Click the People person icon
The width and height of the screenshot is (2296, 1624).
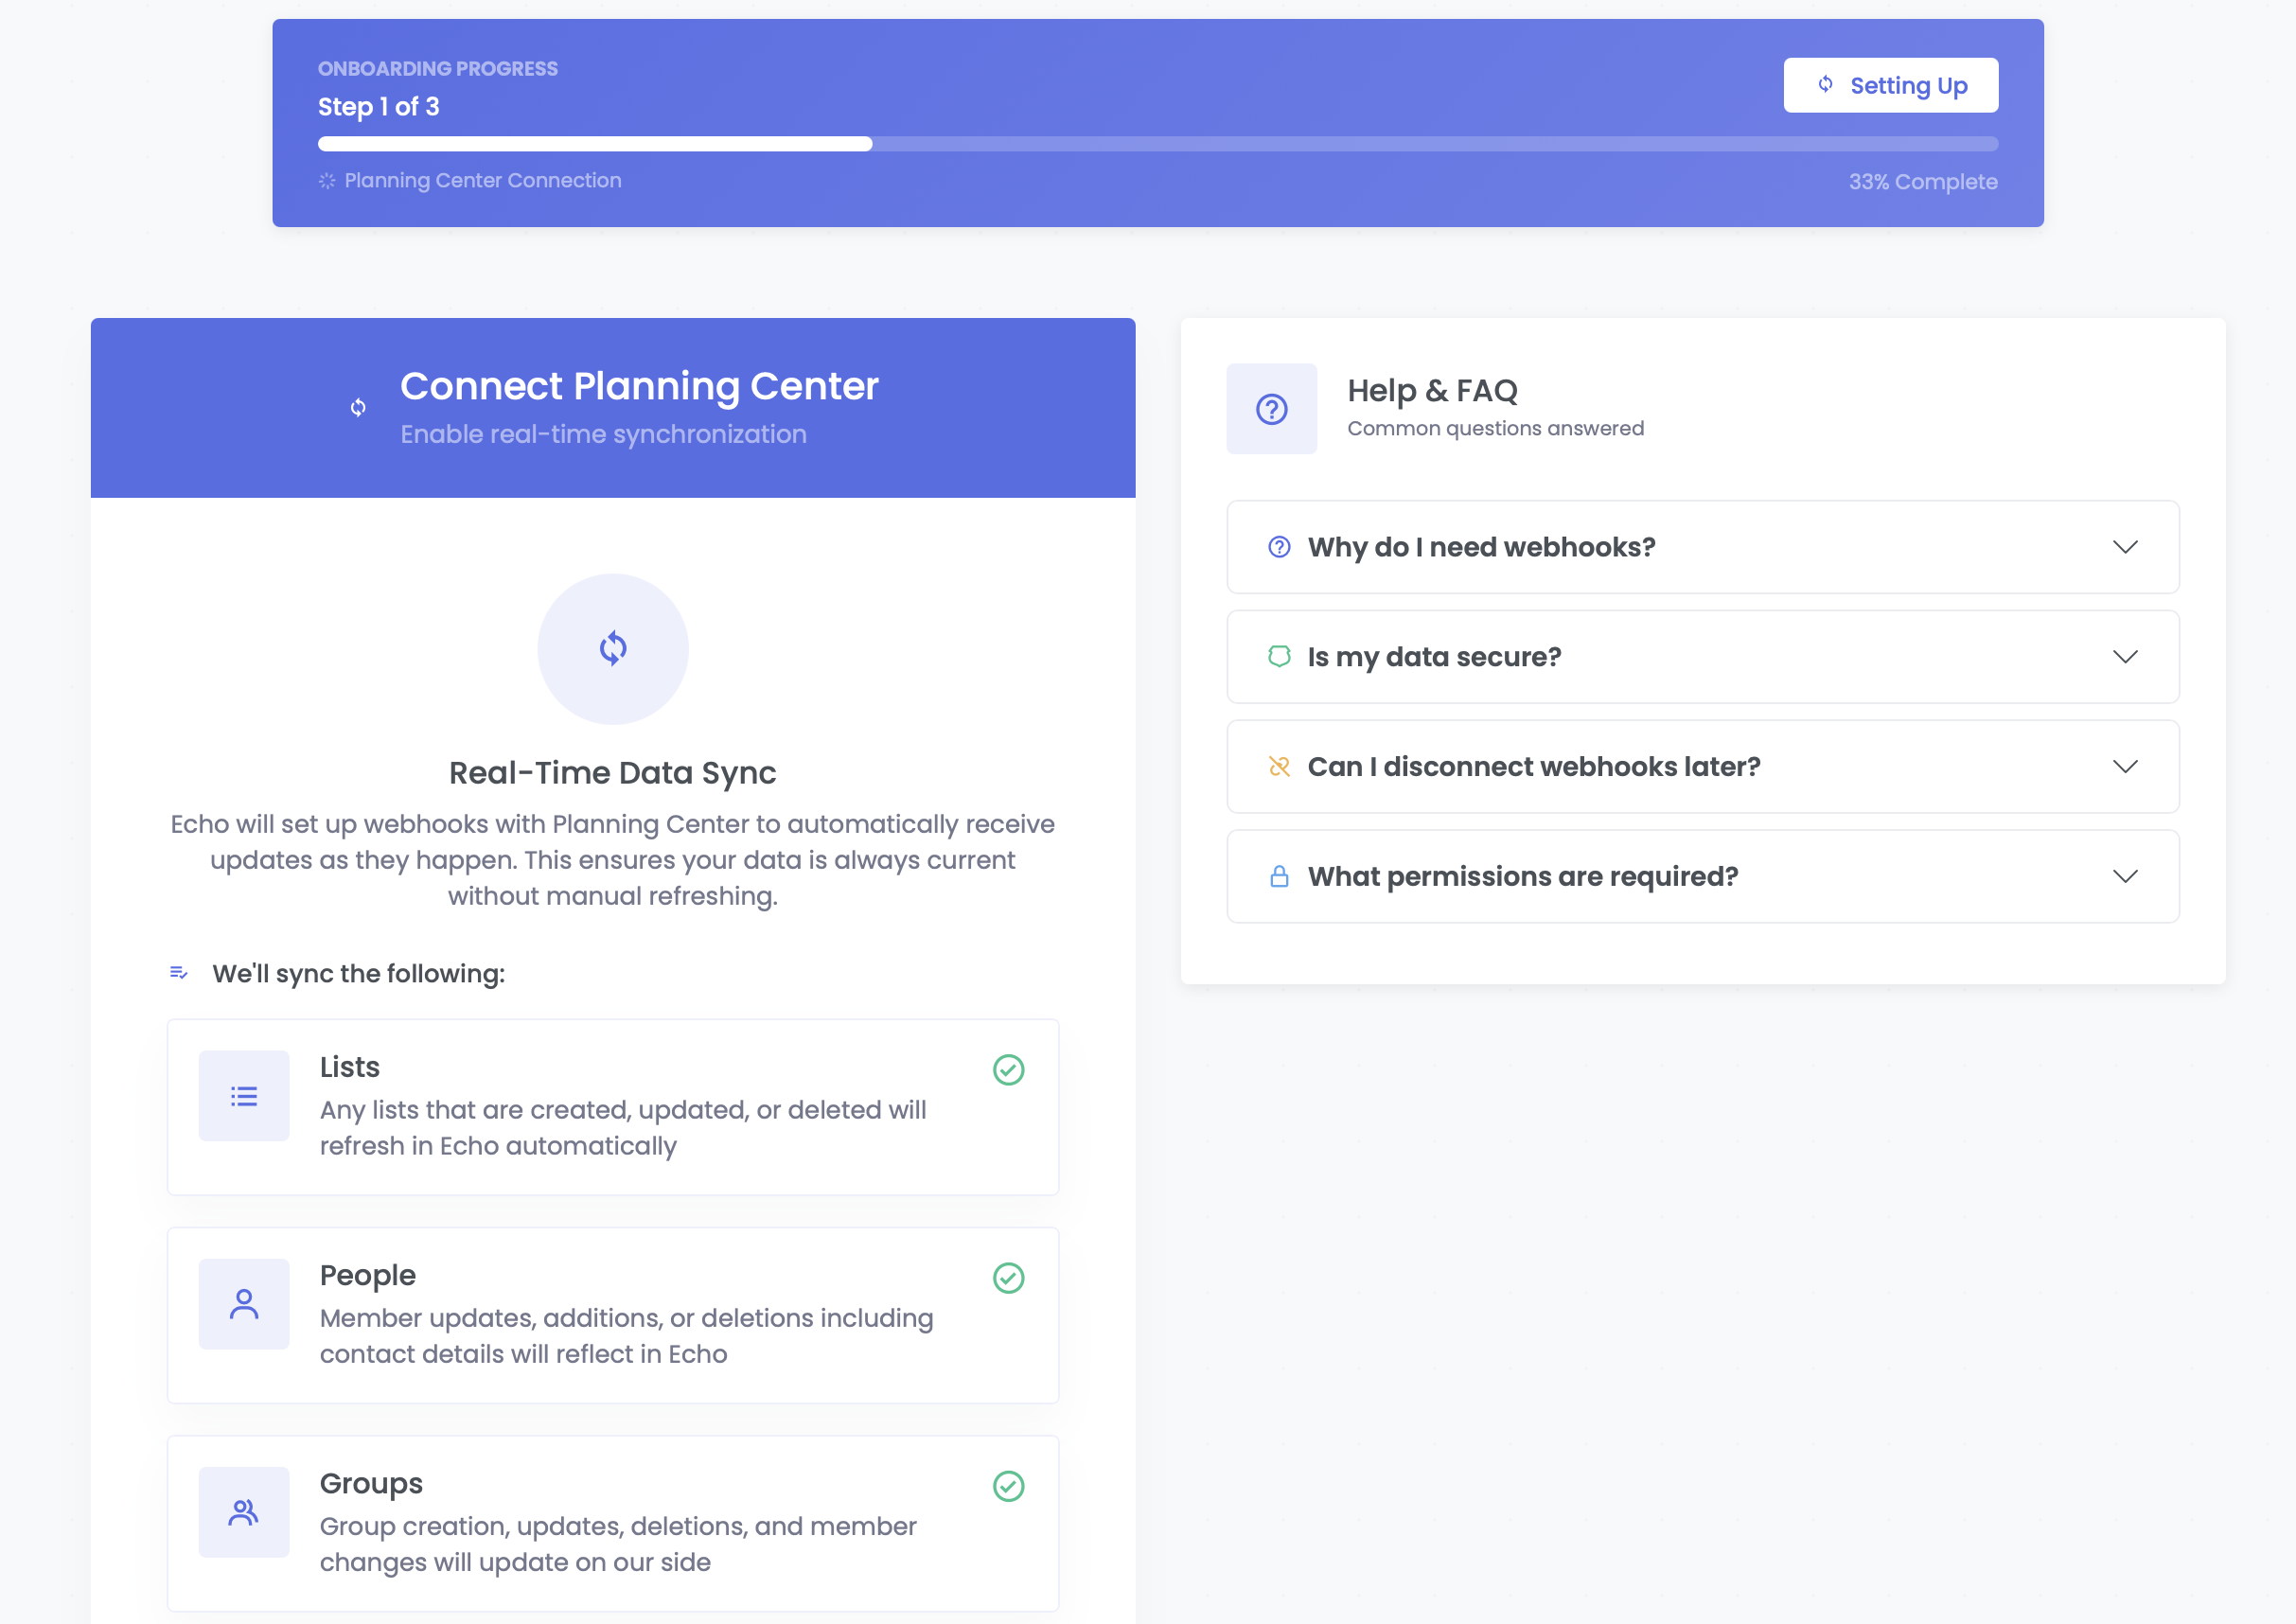coord(244,1304)
